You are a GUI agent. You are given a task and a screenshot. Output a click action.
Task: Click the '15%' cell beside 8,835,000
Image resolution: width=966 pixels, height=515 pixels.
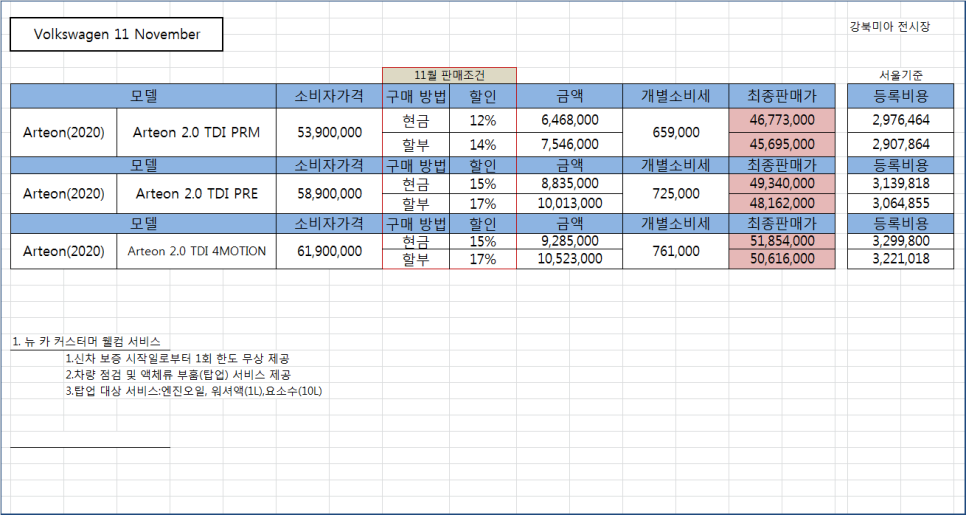(x=482, y=184)
